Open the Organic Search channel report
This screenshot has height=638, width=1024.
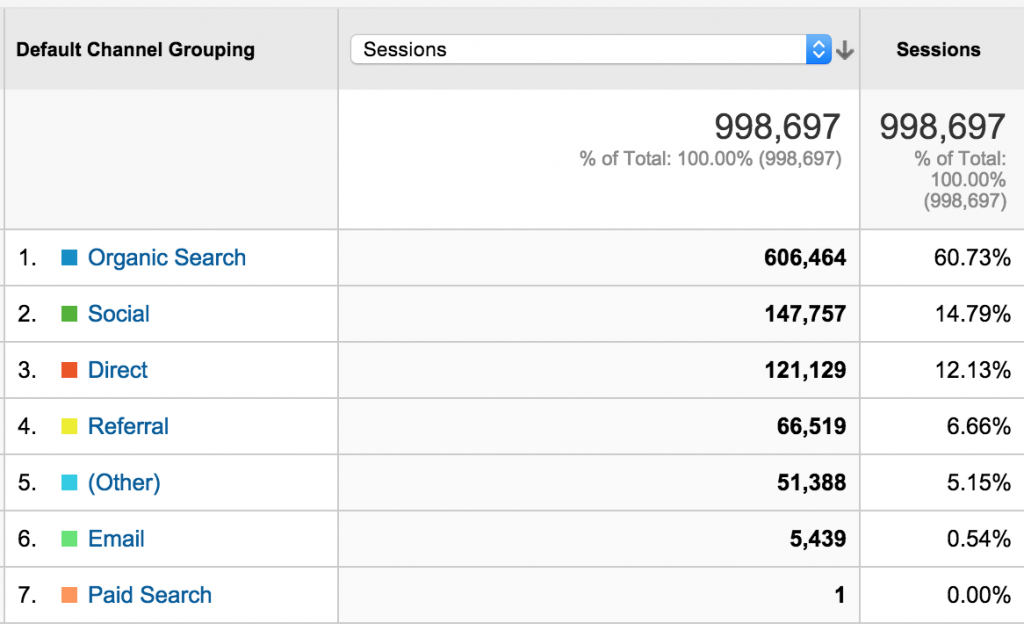pos(166,257)
